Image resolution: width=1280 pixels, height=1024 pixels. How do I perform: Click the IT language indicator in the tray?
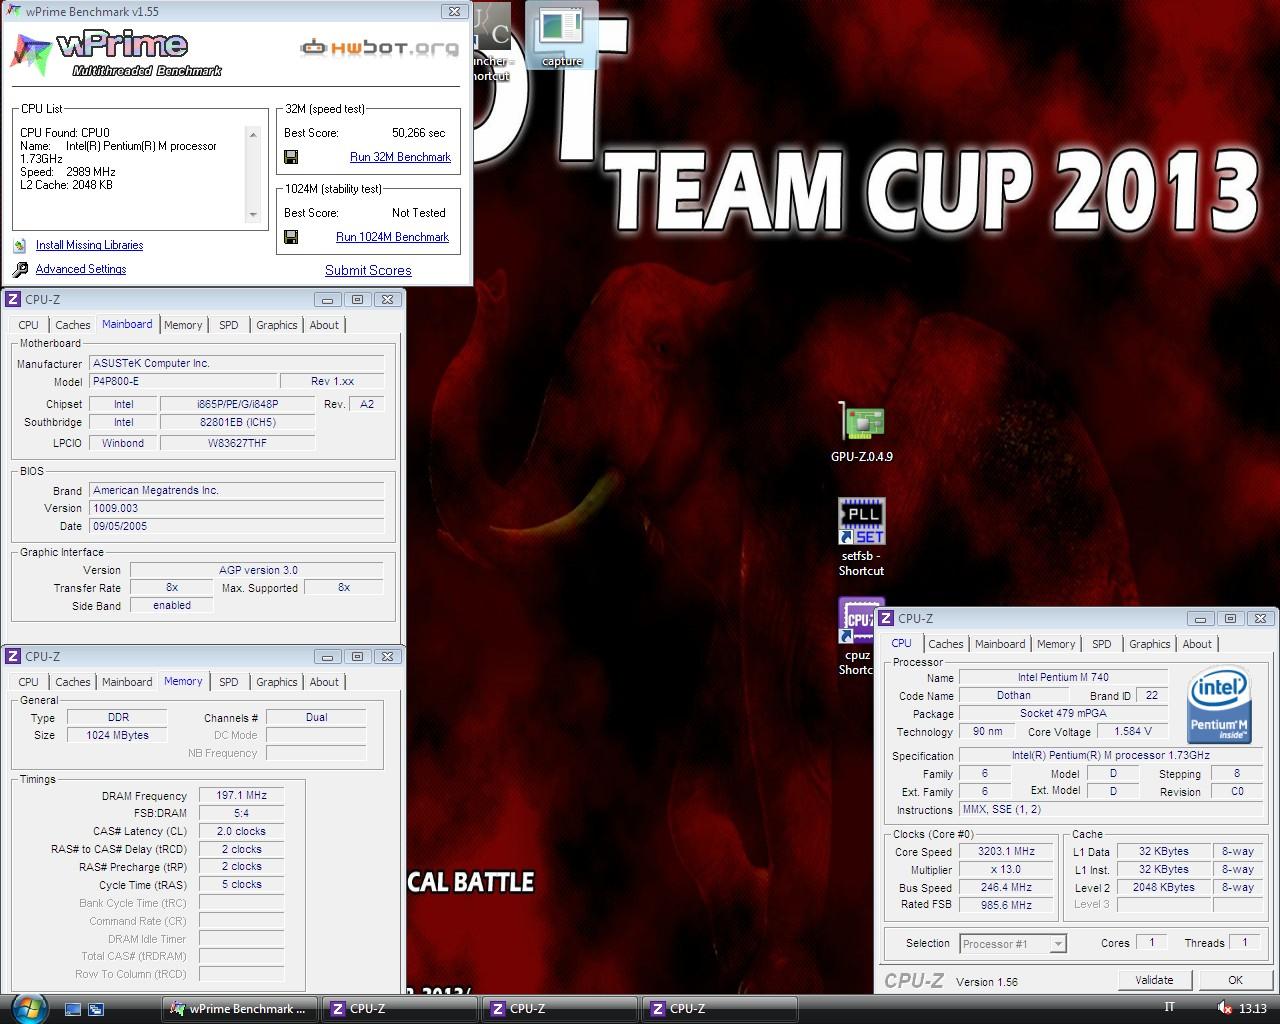1169,1007
